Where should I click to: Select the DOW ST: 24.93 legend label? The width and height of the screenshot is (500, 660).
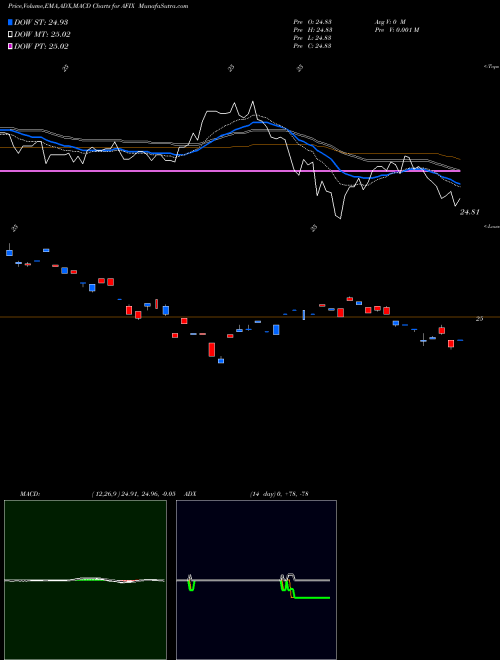click(41, 22)
